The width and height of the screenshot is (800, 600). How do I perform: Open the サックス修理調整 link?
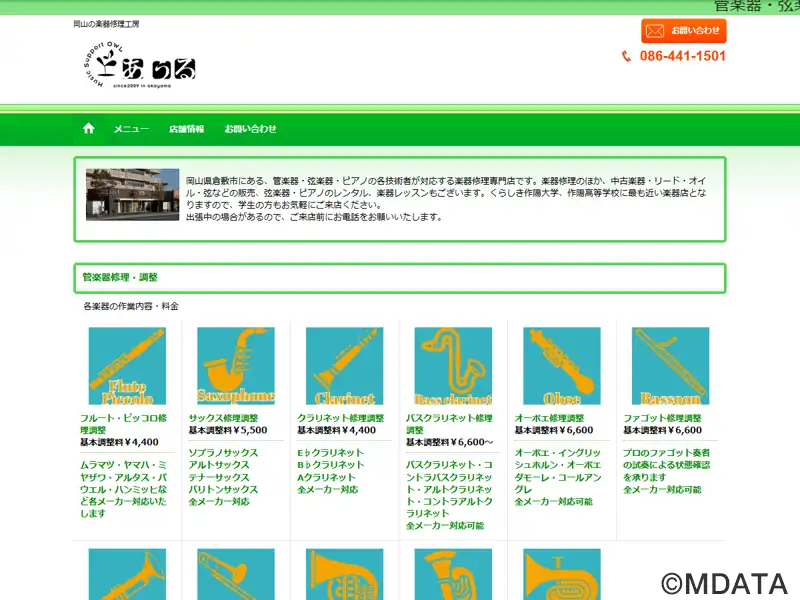click(223, 418)
